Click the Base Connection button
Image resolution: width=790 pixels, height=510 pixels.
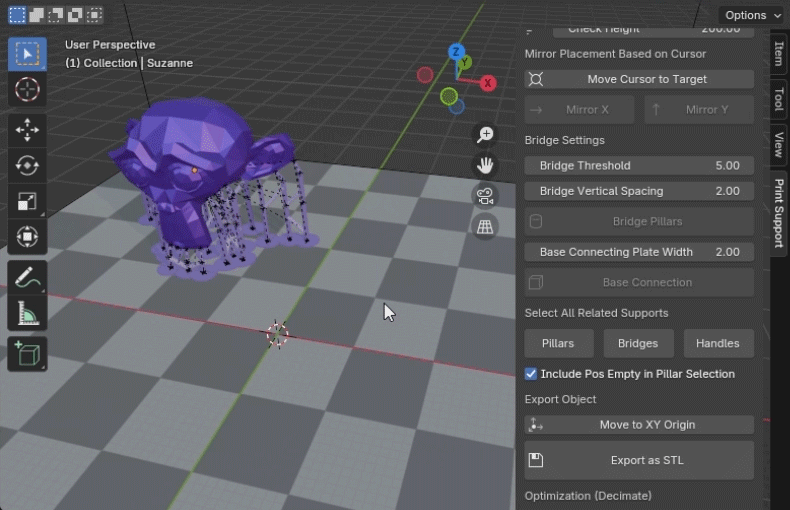point(639,282)
